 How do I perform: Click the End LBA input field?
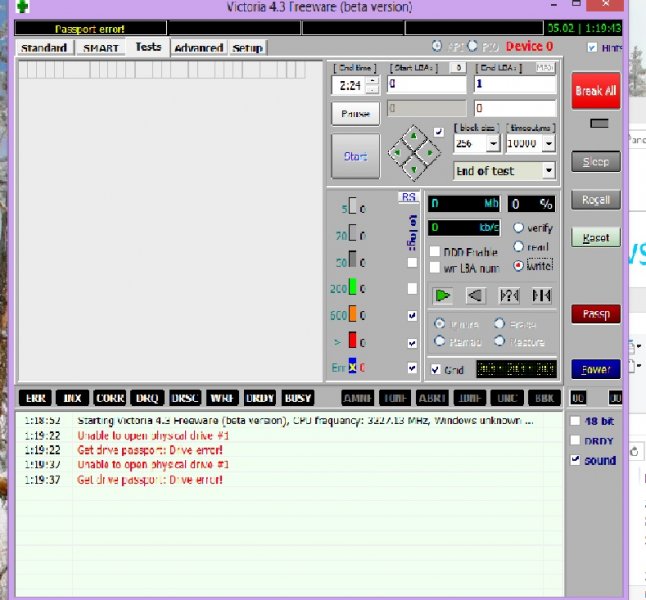point(515,84)
